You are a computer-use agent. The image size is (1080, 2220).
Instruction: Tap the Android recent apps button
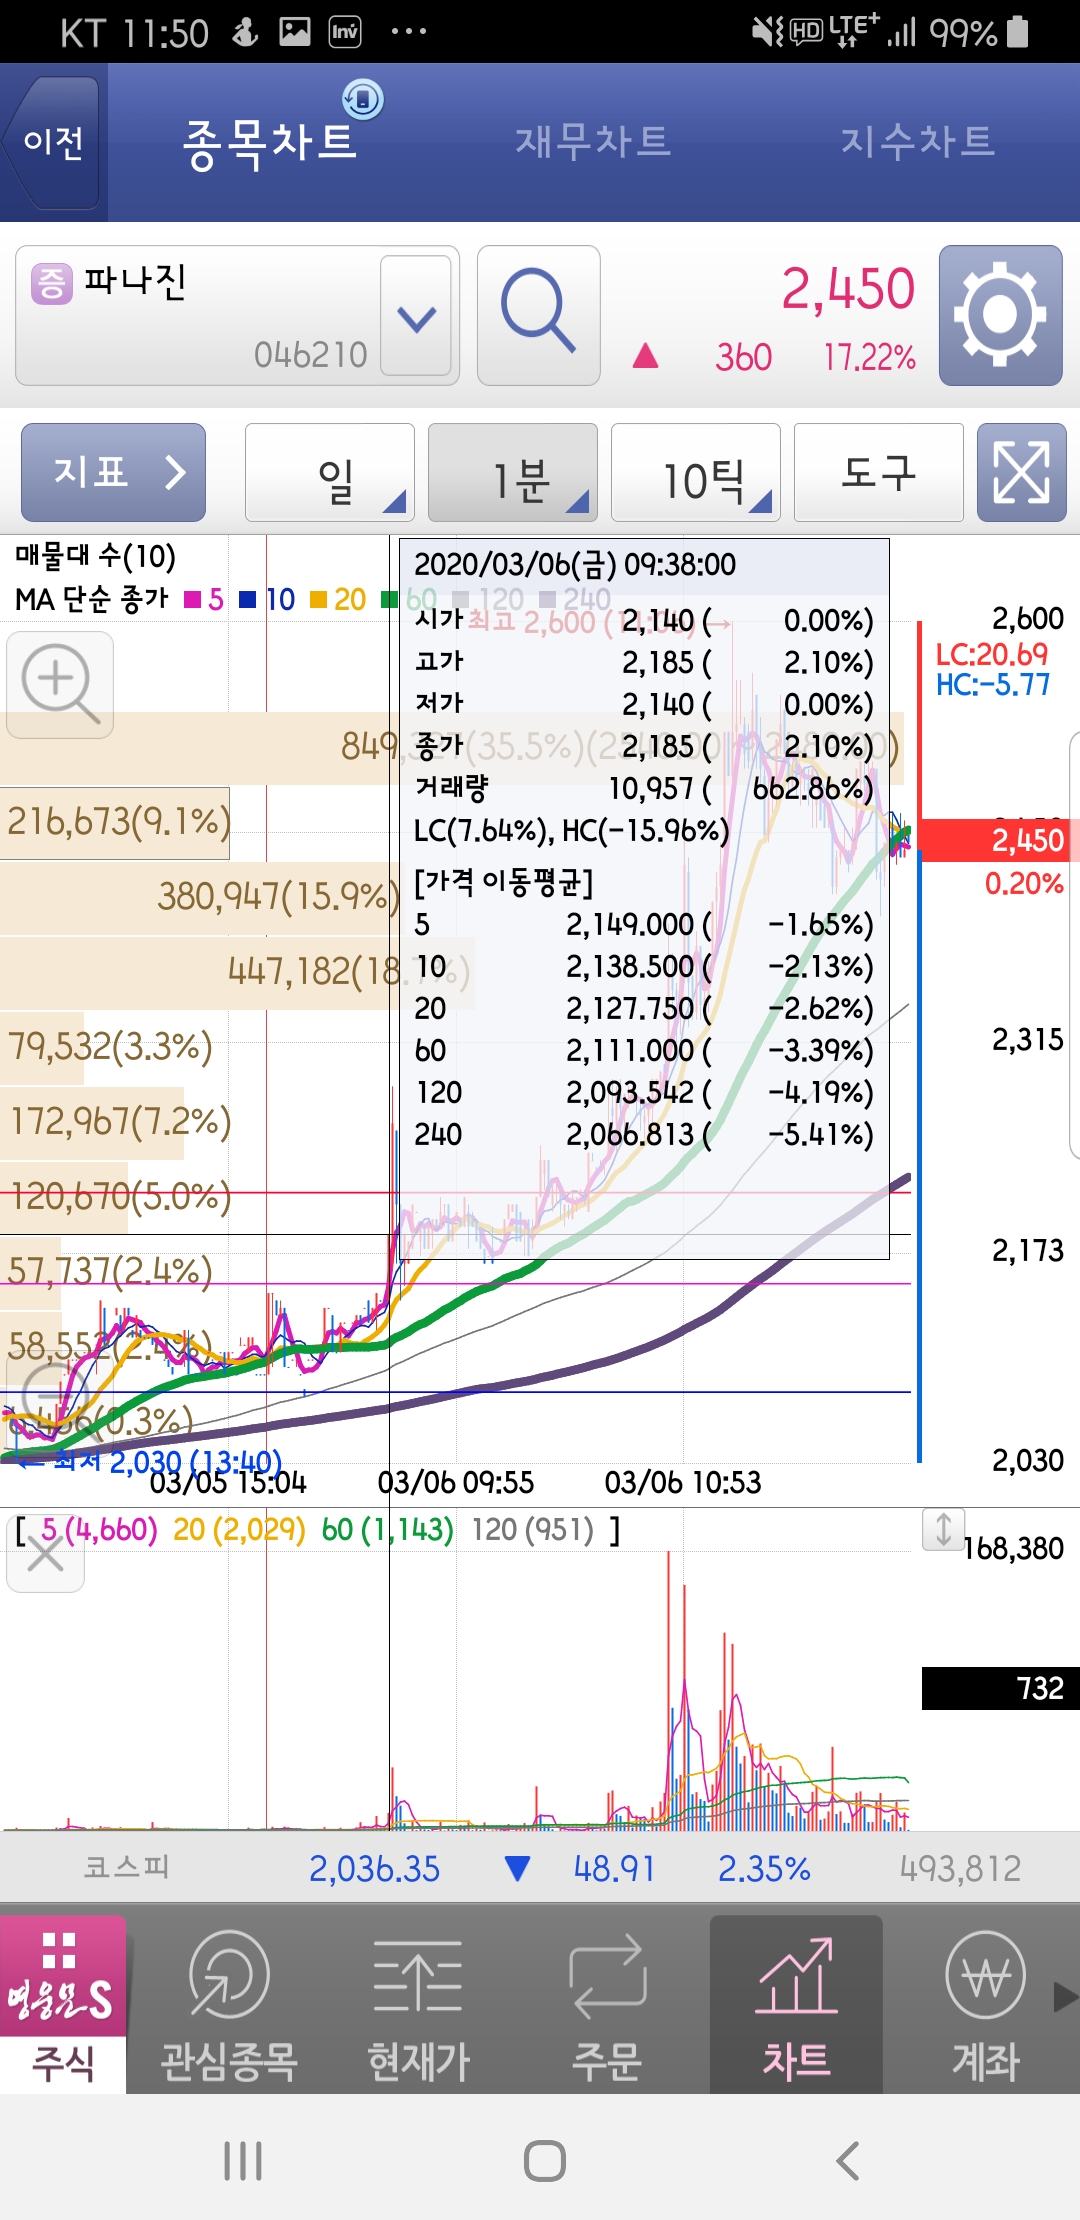pyautogui.click(x=243, y=2161)
